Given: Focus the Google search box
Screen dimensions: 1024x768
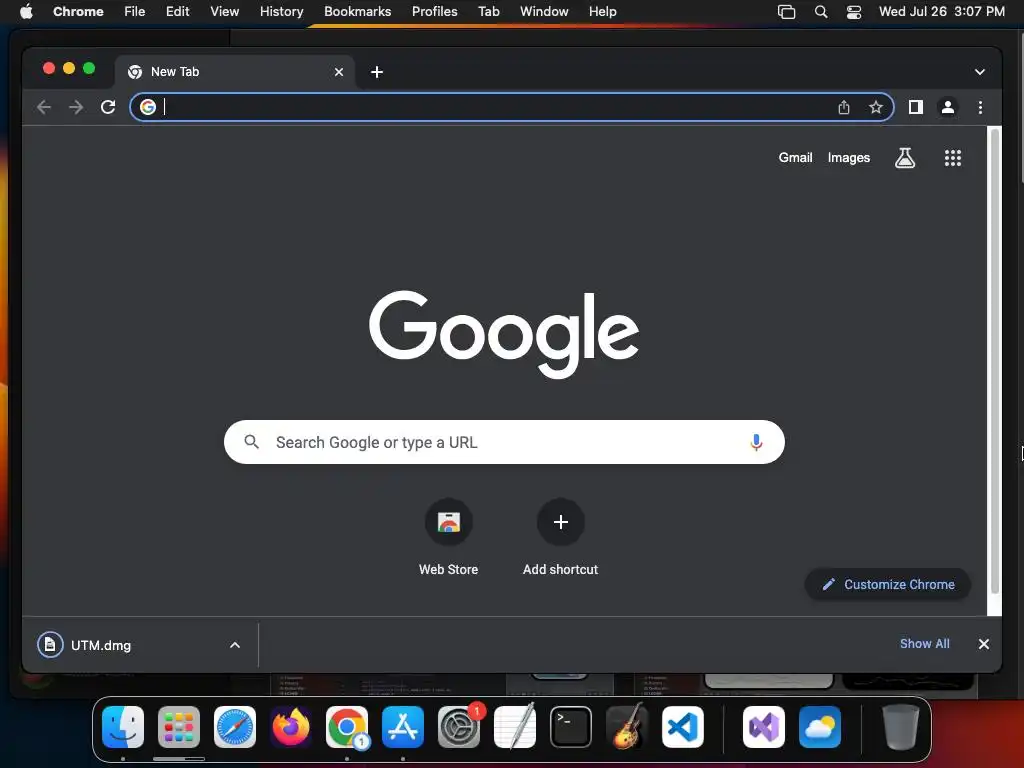Looking at the screenshot, I should point(504,442).
